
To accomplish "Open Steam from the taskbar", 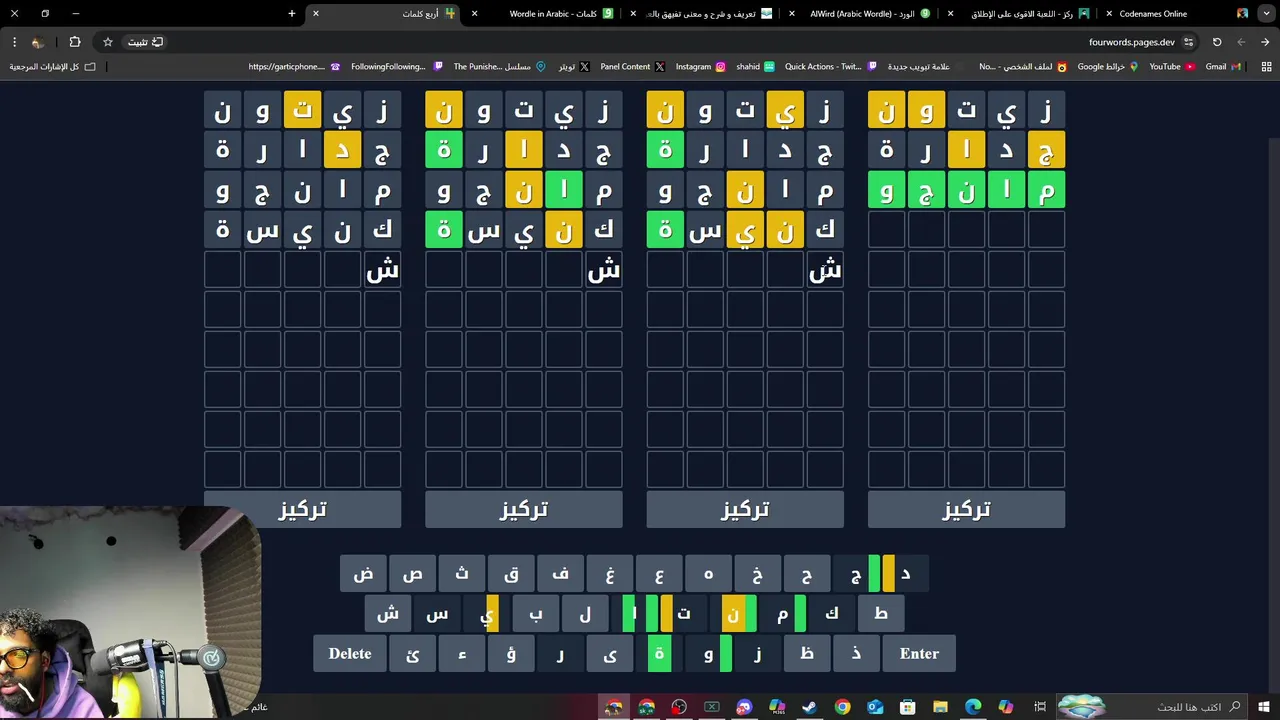I will [x=810, y=707].
